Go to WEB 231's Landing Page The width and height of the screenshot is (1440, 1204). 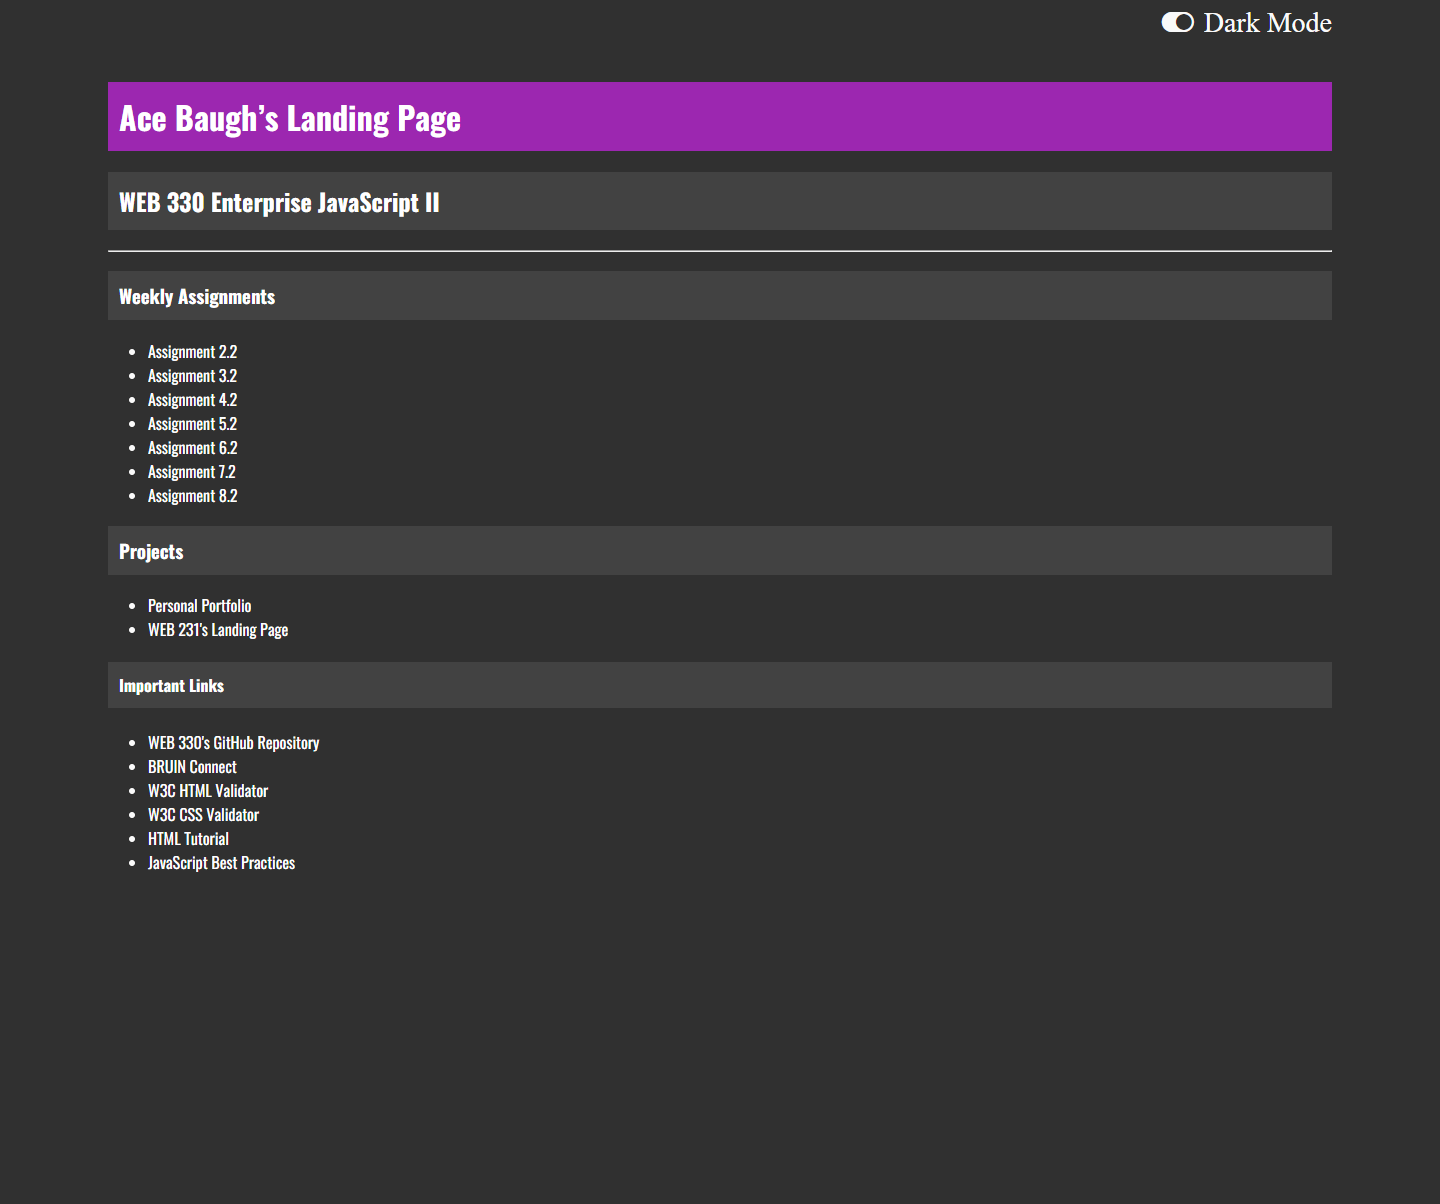[x=218, y=630]
